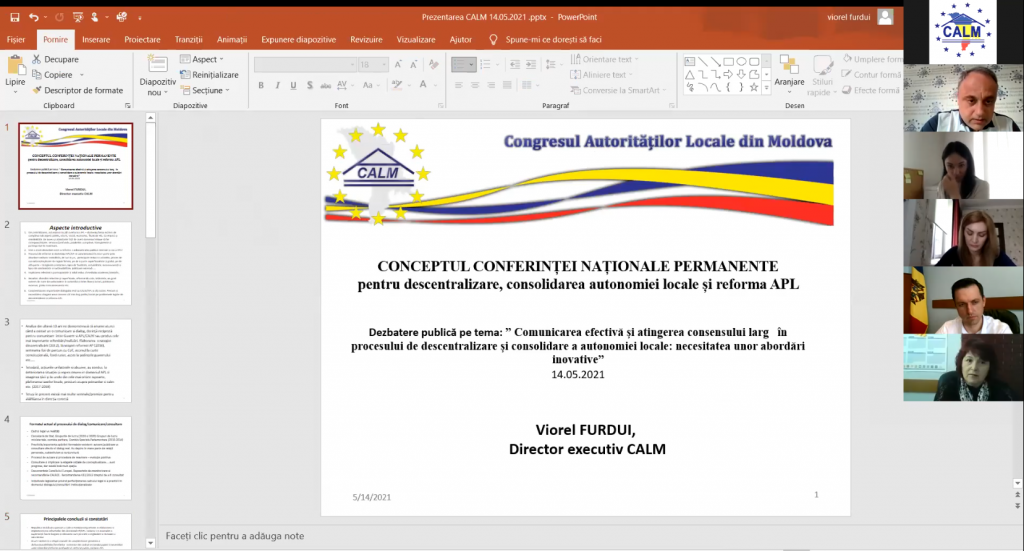Select the star shape in shapes gallery
1024x551 pixels.
[754, 87]
